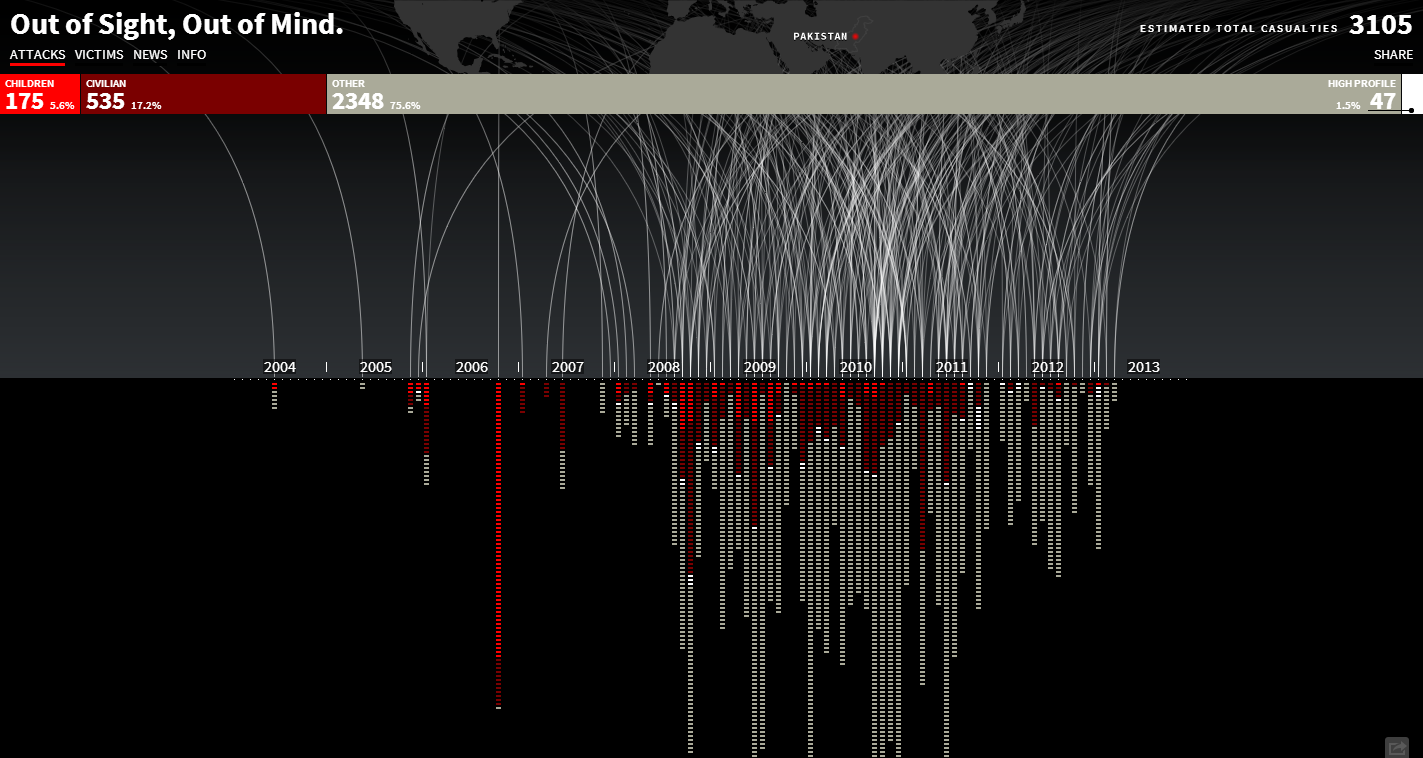Image resolution: width=1423 pixels, height=758 pixels.
Task: Switch to the VICTIMS tab
Action: 99,55
